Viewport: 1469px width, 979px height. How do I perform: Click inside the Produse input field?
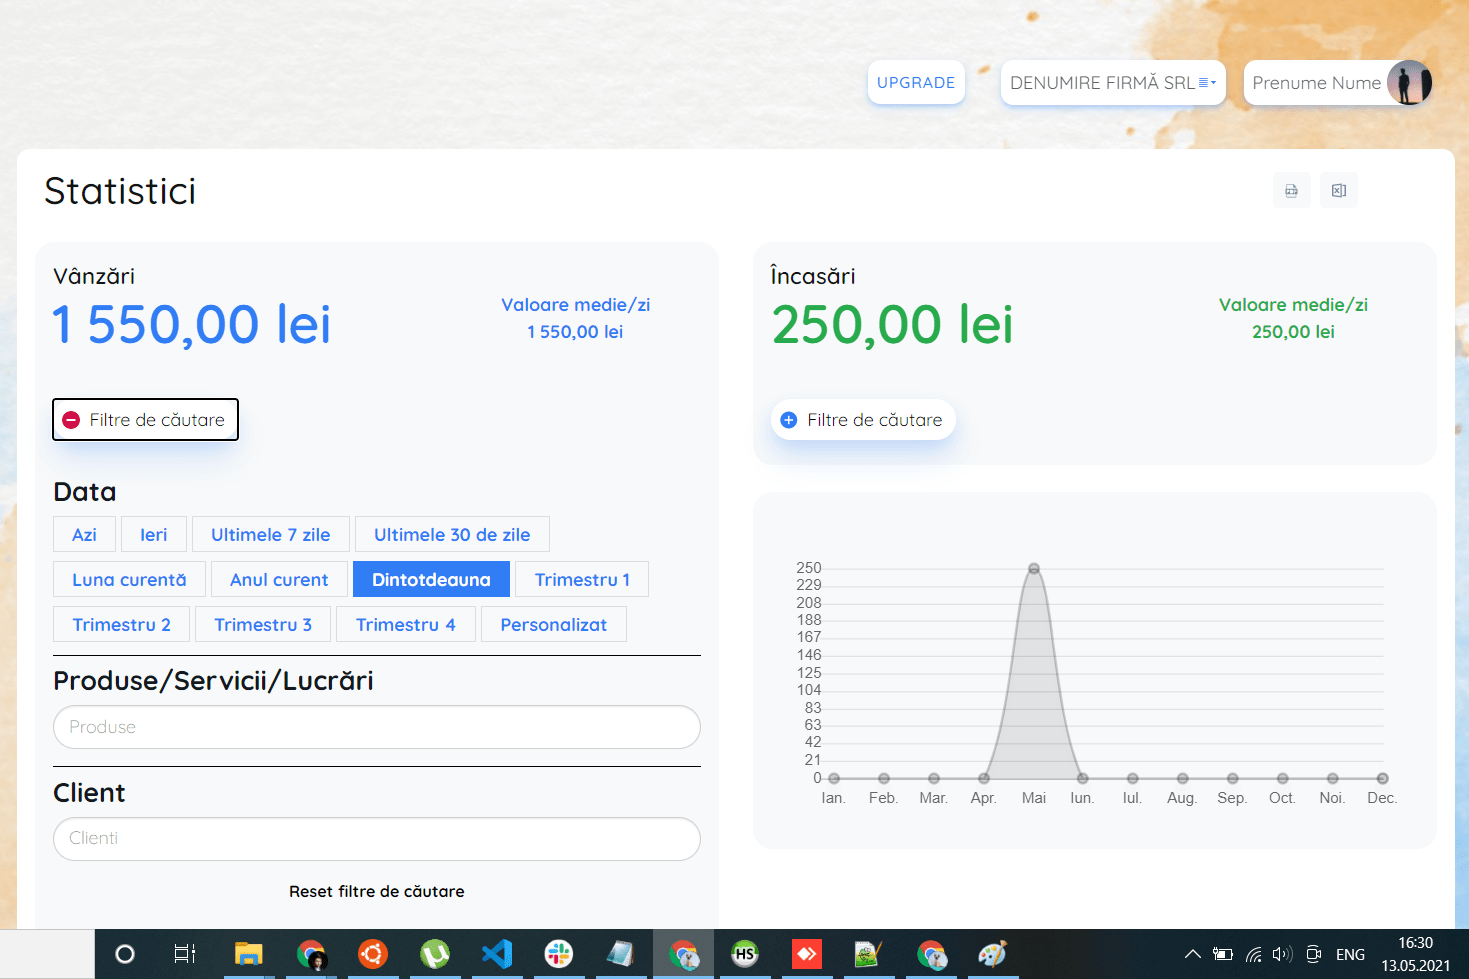pos(376,727)
